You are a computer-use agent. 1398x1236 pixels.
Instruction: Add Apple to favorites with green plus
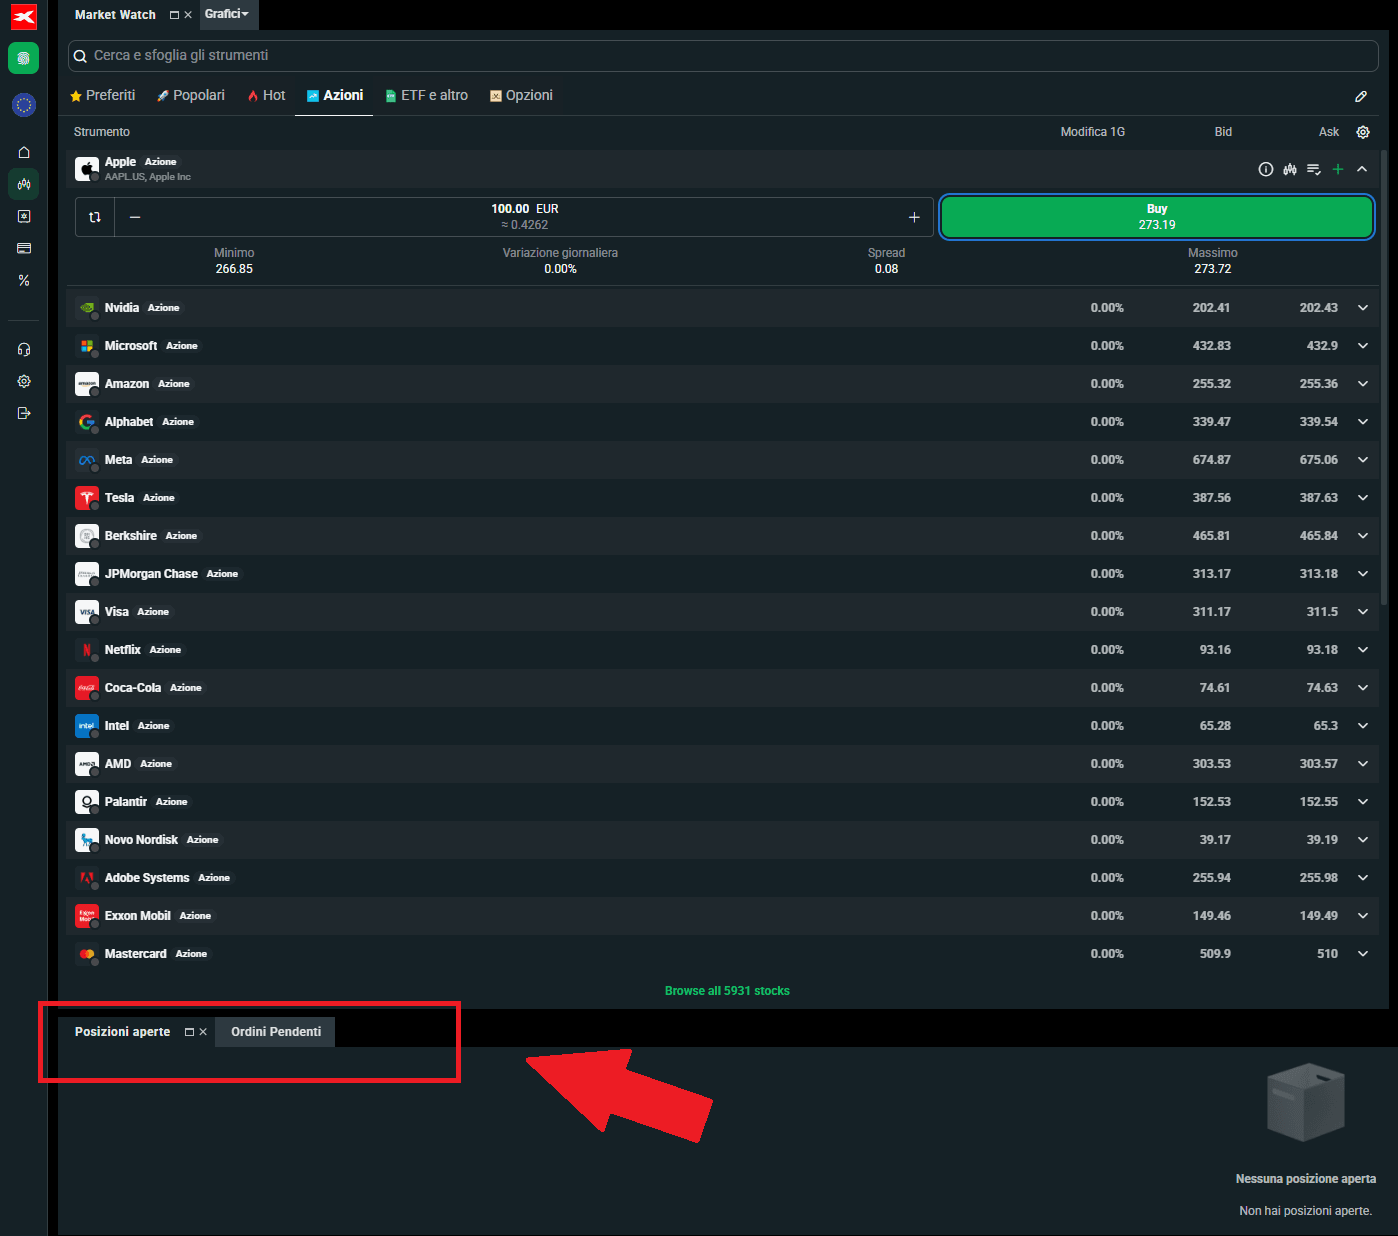(1338, 169)
